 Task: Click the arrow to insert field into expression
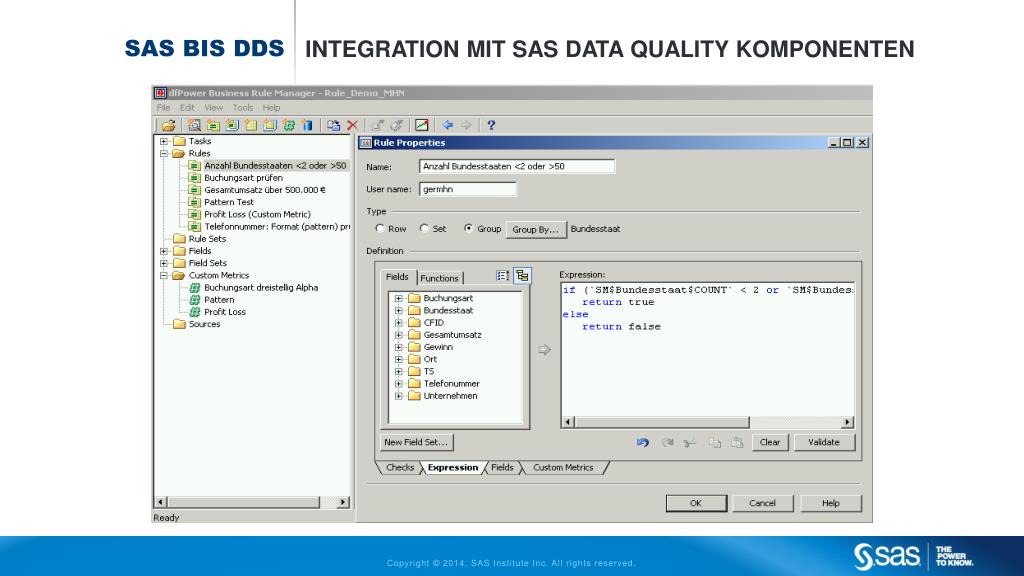544,350
